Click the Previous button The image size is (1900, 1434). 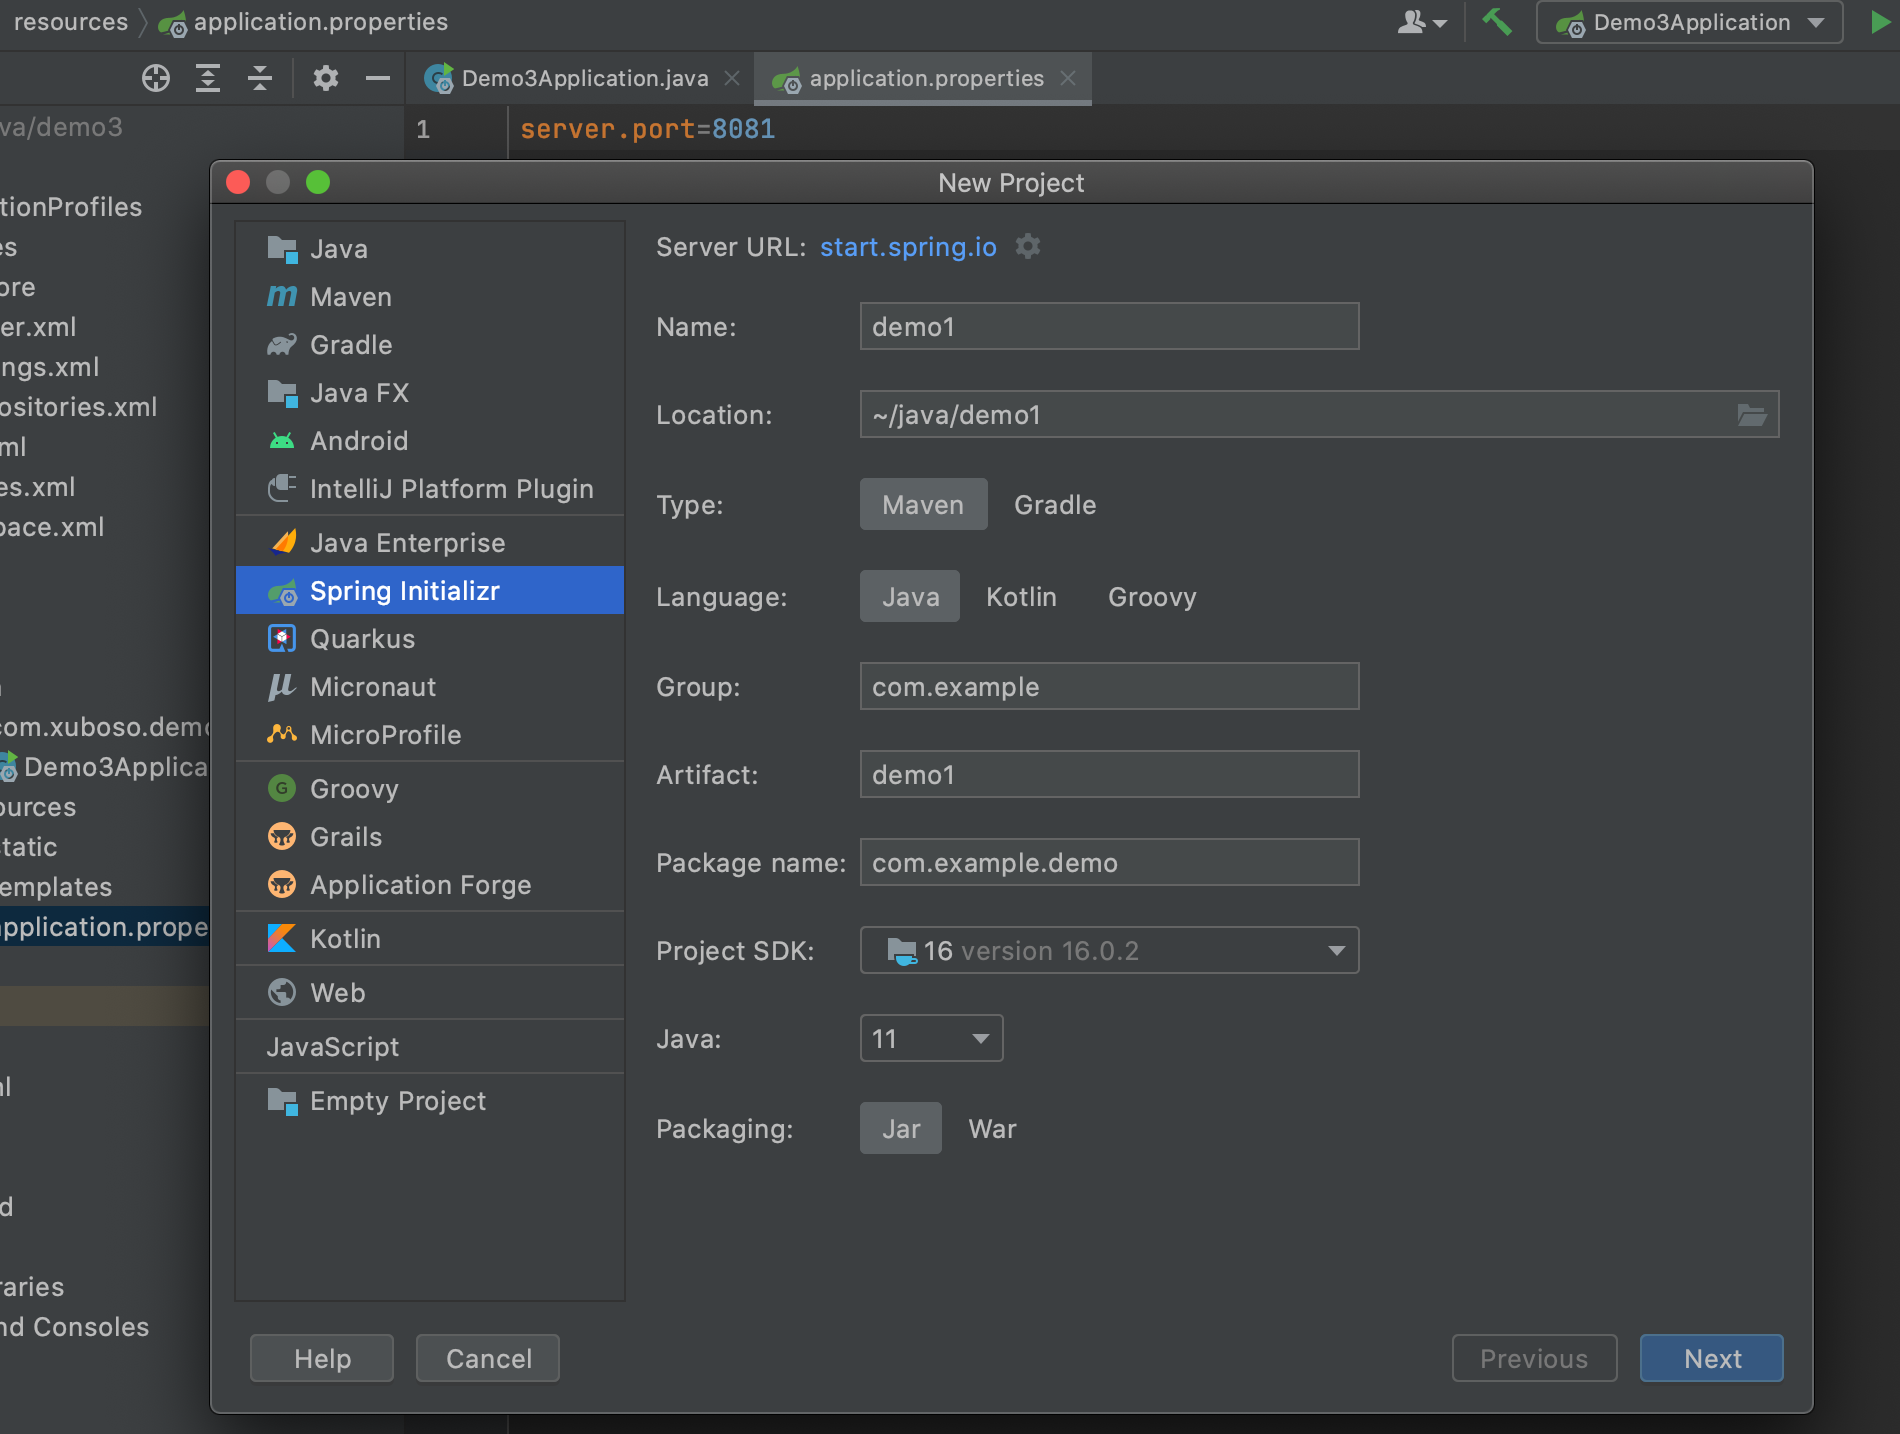coord(1534,1358)
